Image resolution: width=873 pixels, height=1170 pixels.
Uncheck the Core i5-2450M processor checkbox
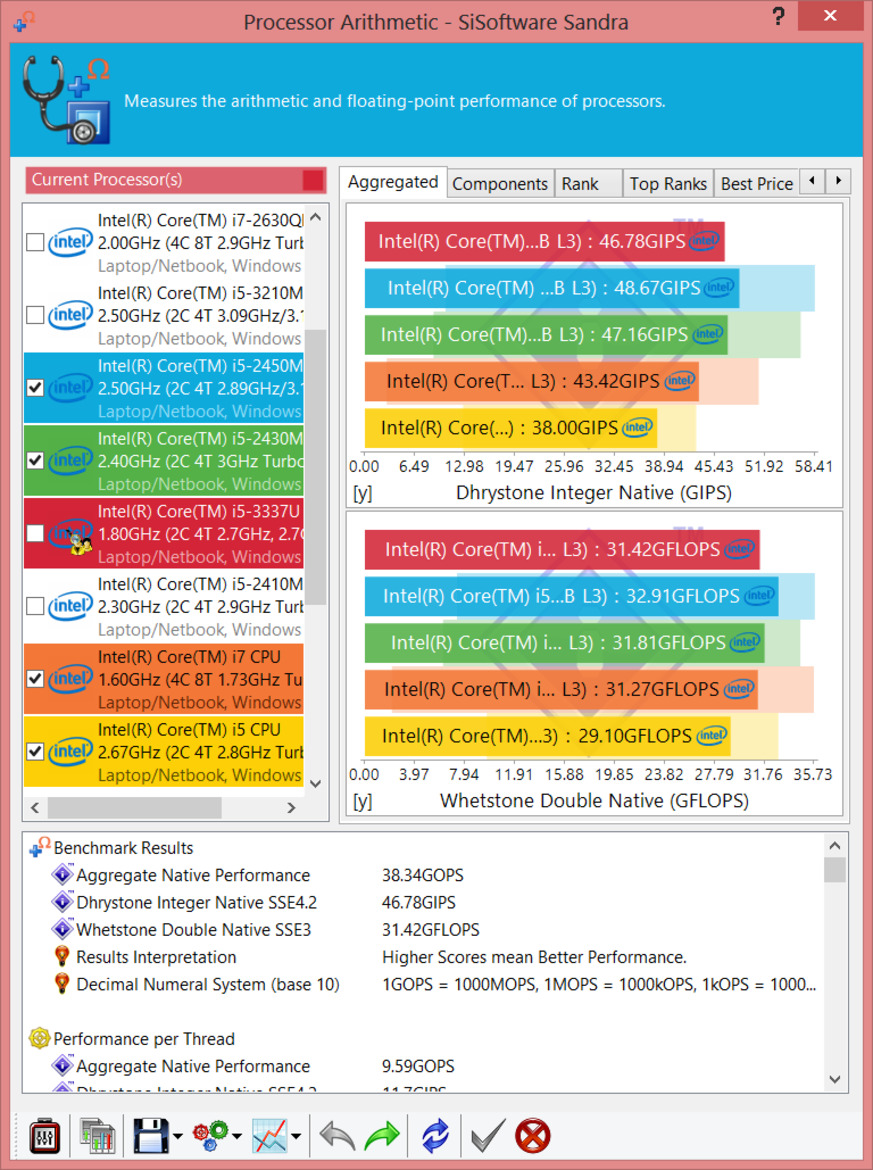35,387
